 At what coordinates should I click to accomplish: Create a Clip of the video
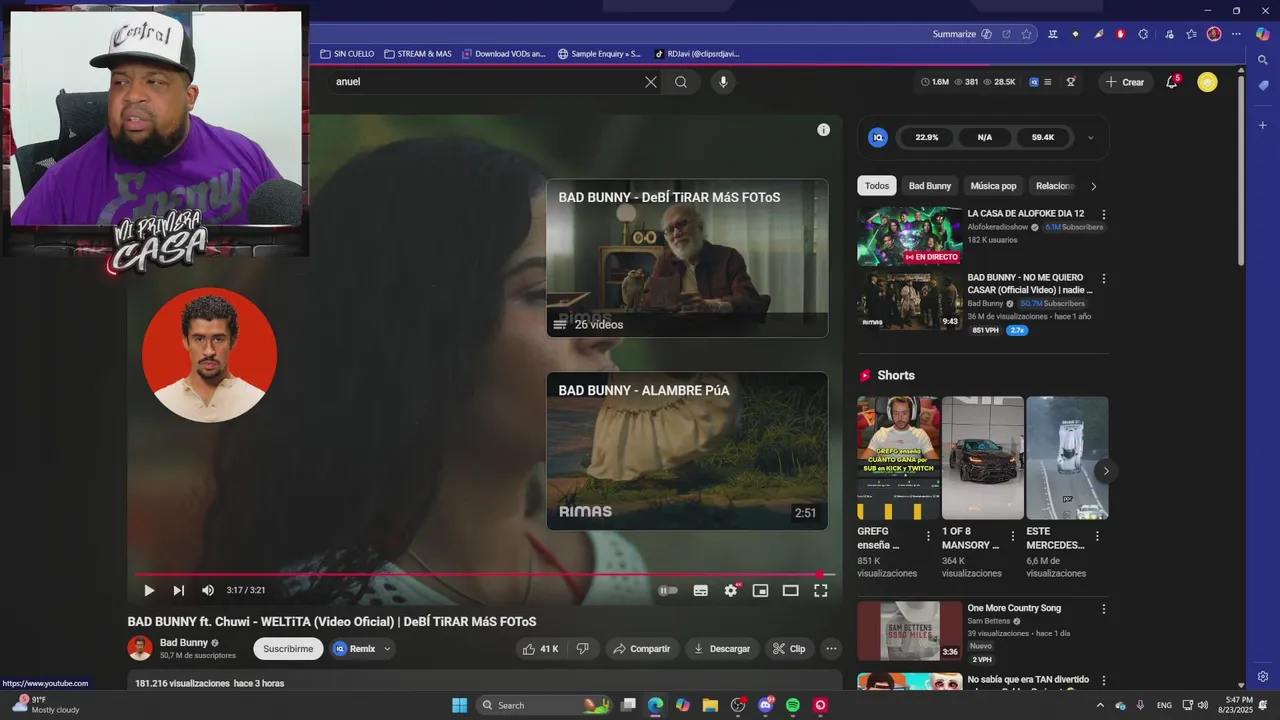[788, 649]
